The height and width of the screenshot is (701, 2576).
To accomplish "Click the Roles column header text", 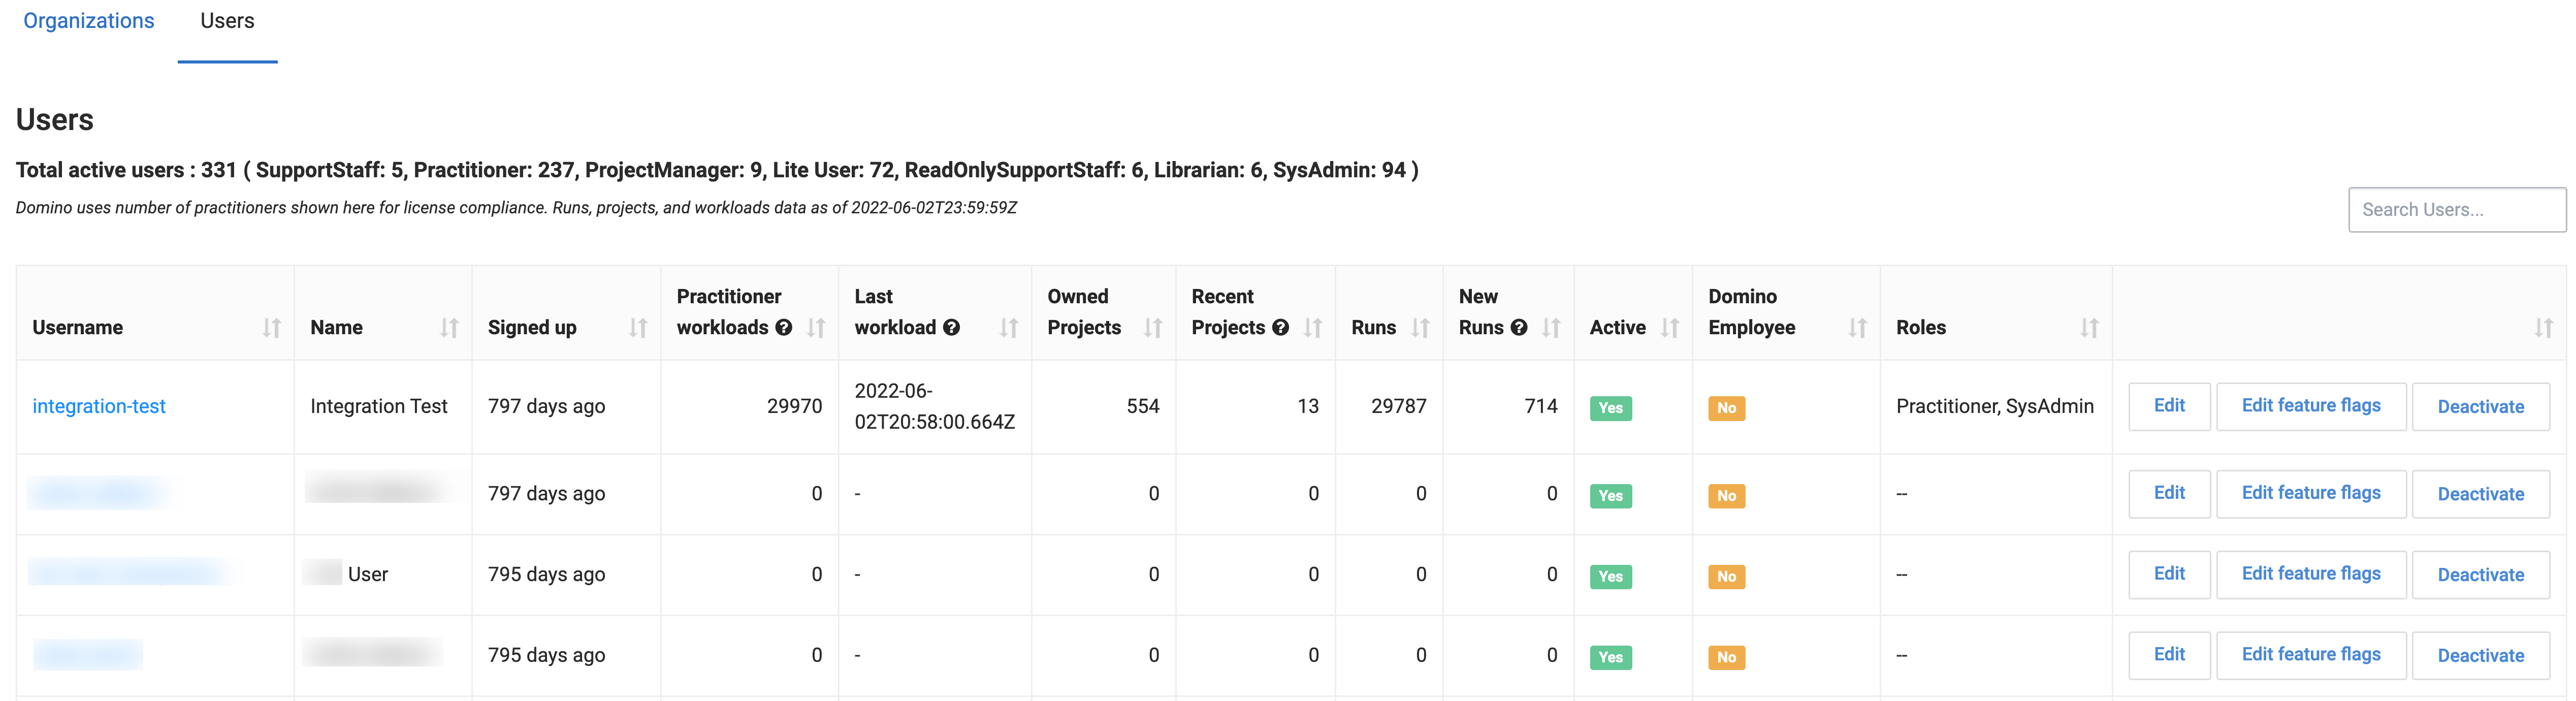I will pos(1921,328).
